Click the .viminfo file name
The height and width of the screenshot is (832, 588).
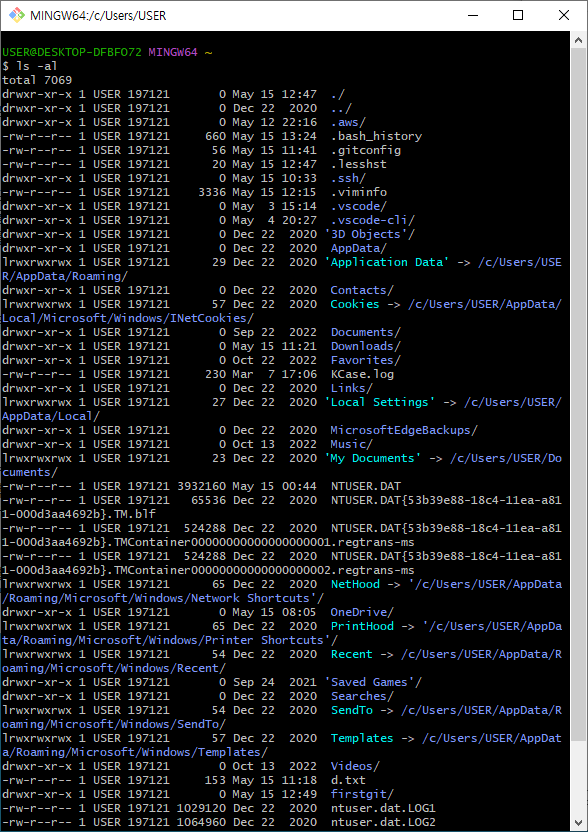(x=359, y=192)
